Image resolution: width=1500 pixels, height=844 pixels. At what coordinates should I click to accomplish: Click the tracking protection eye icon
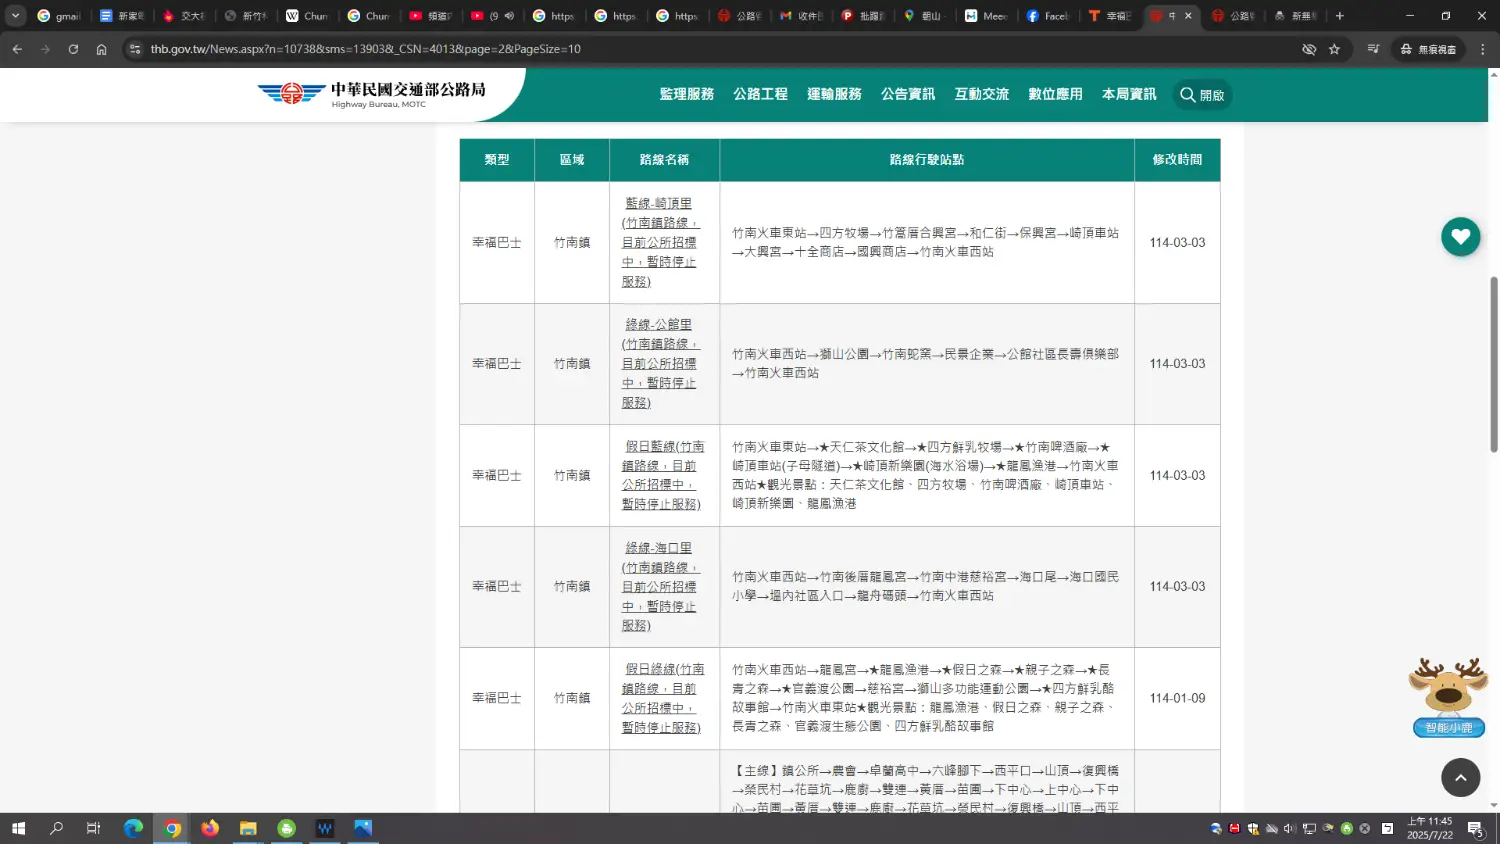pos(1308,49)
